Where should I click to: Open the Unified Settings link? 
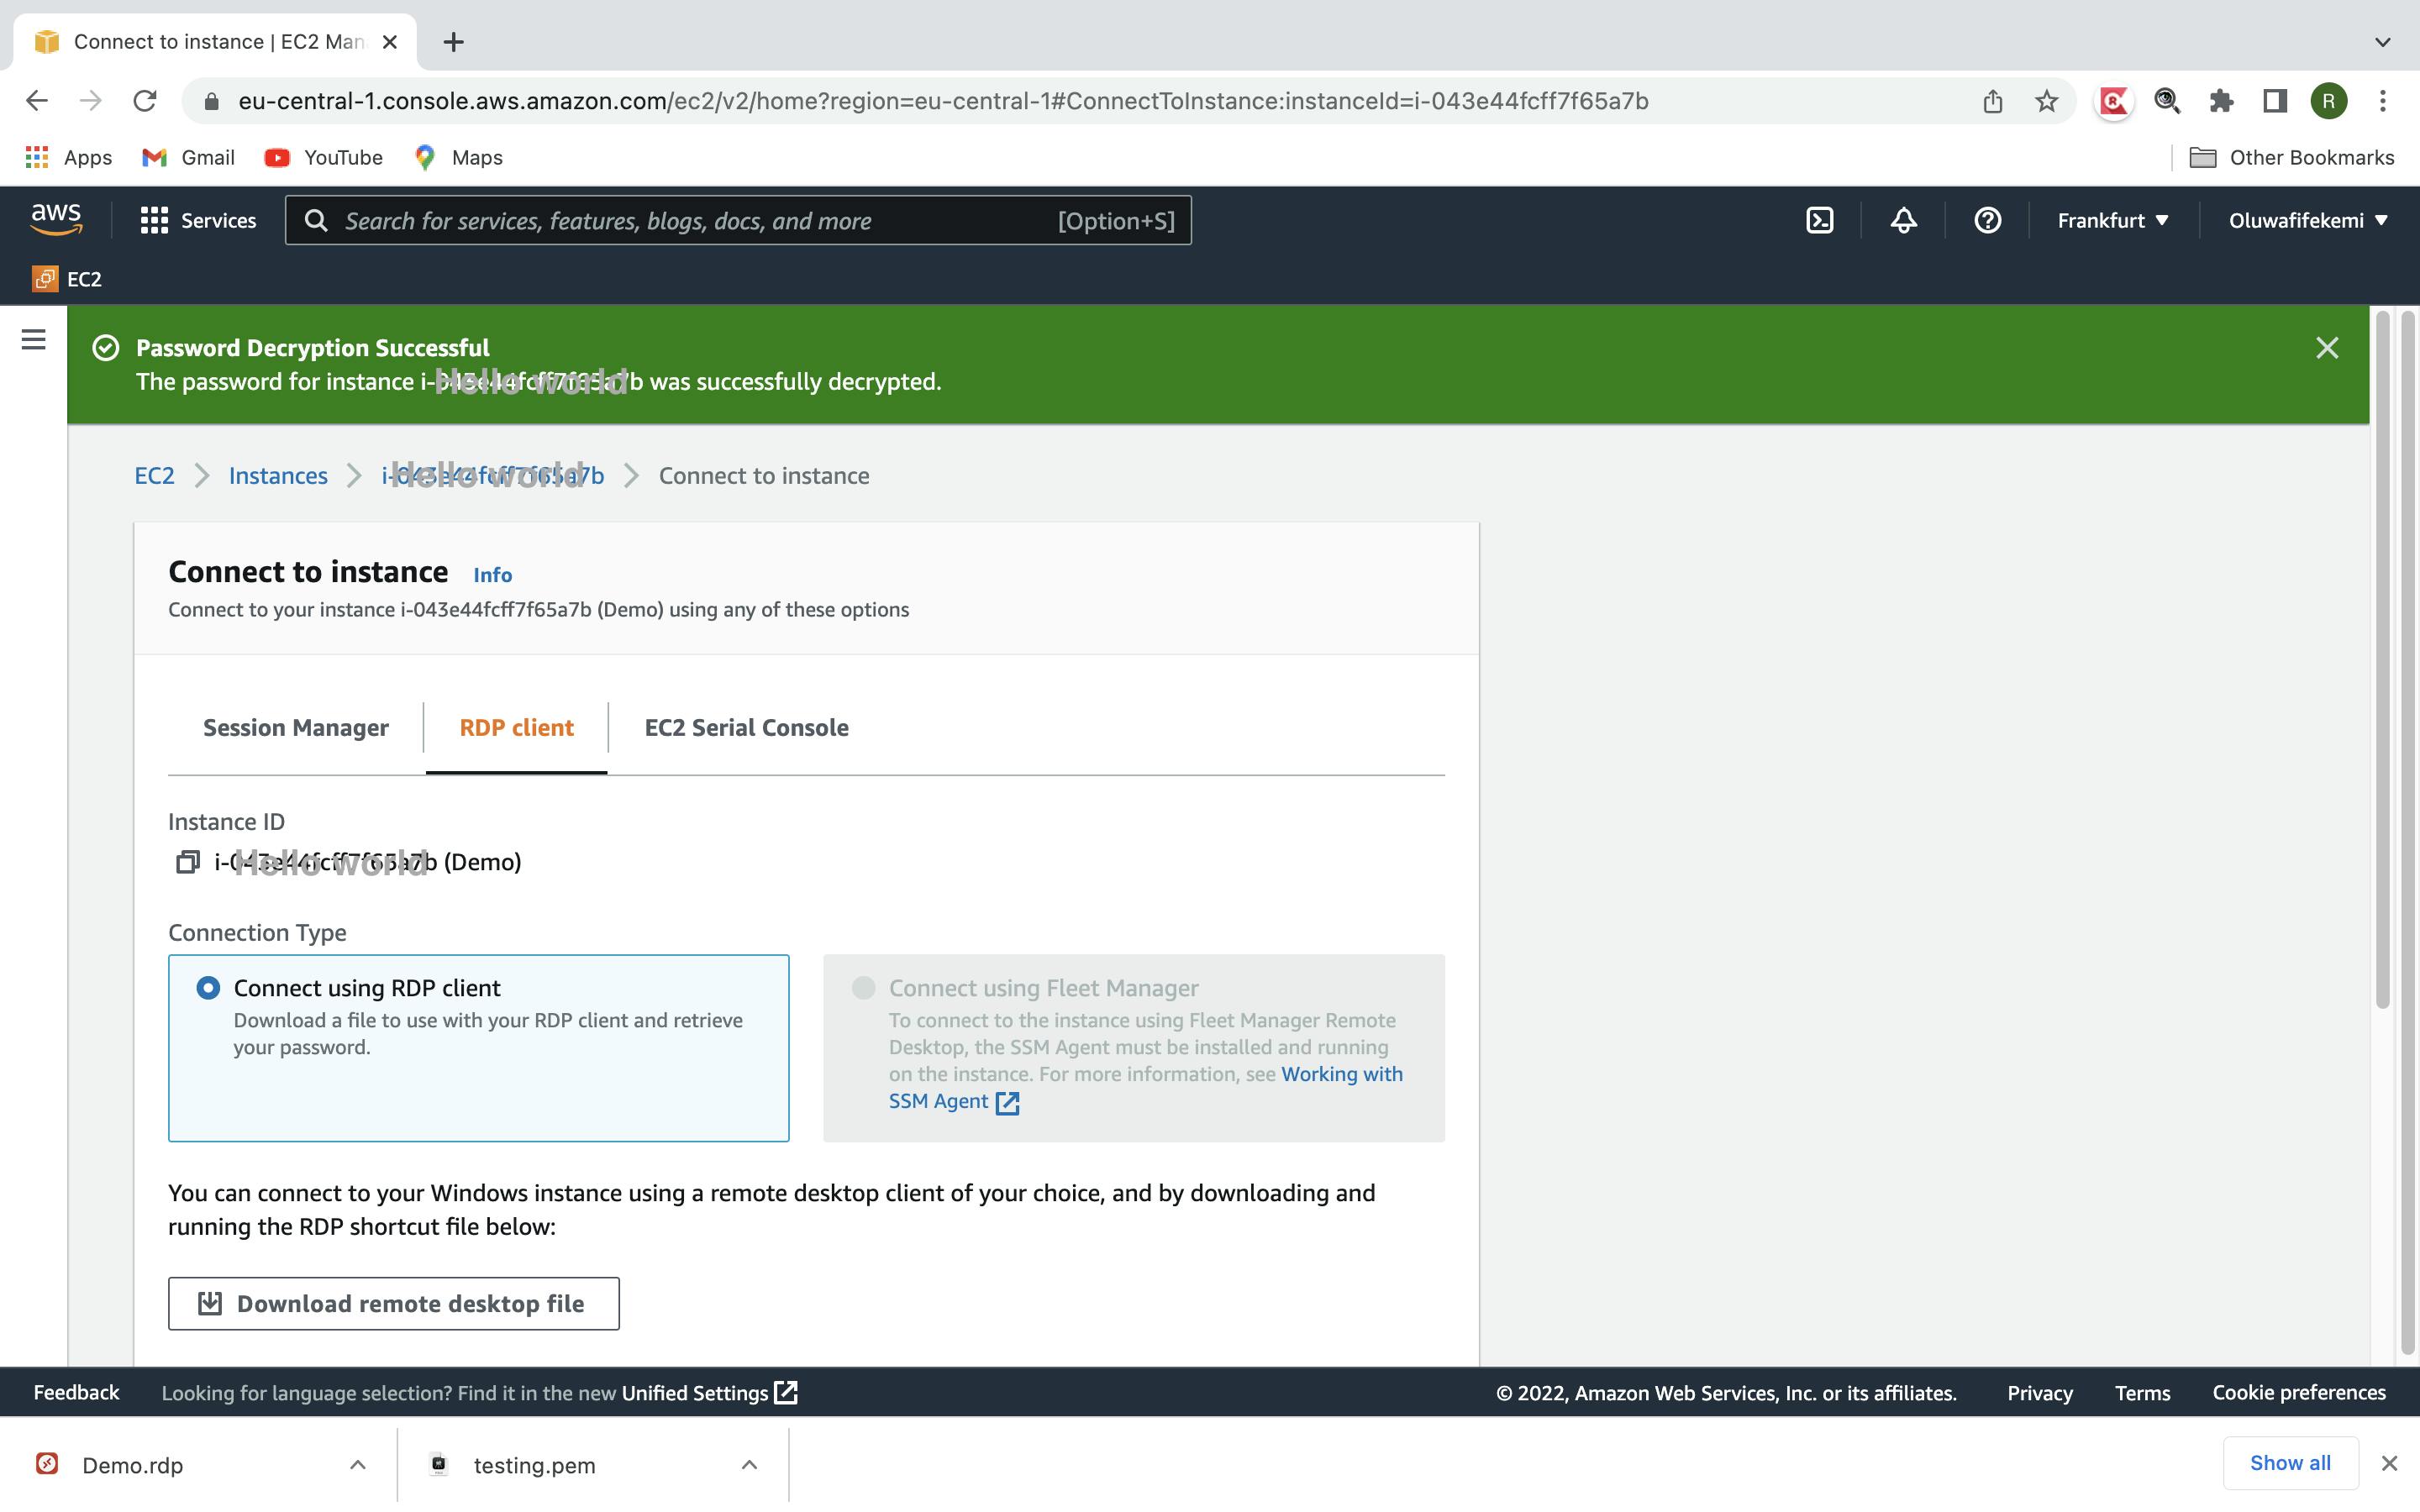click(x=709, y=1393)
